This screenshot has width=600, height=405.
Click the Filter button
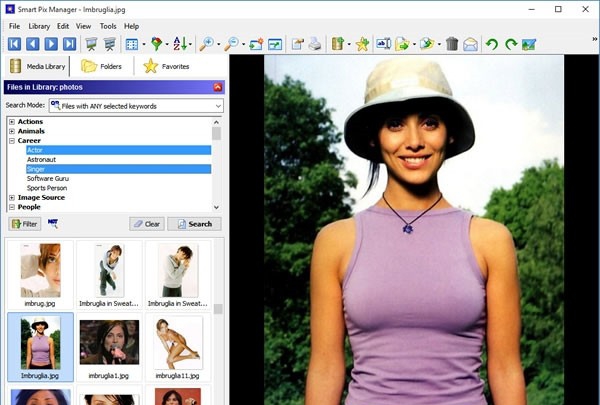click(24, 224)
